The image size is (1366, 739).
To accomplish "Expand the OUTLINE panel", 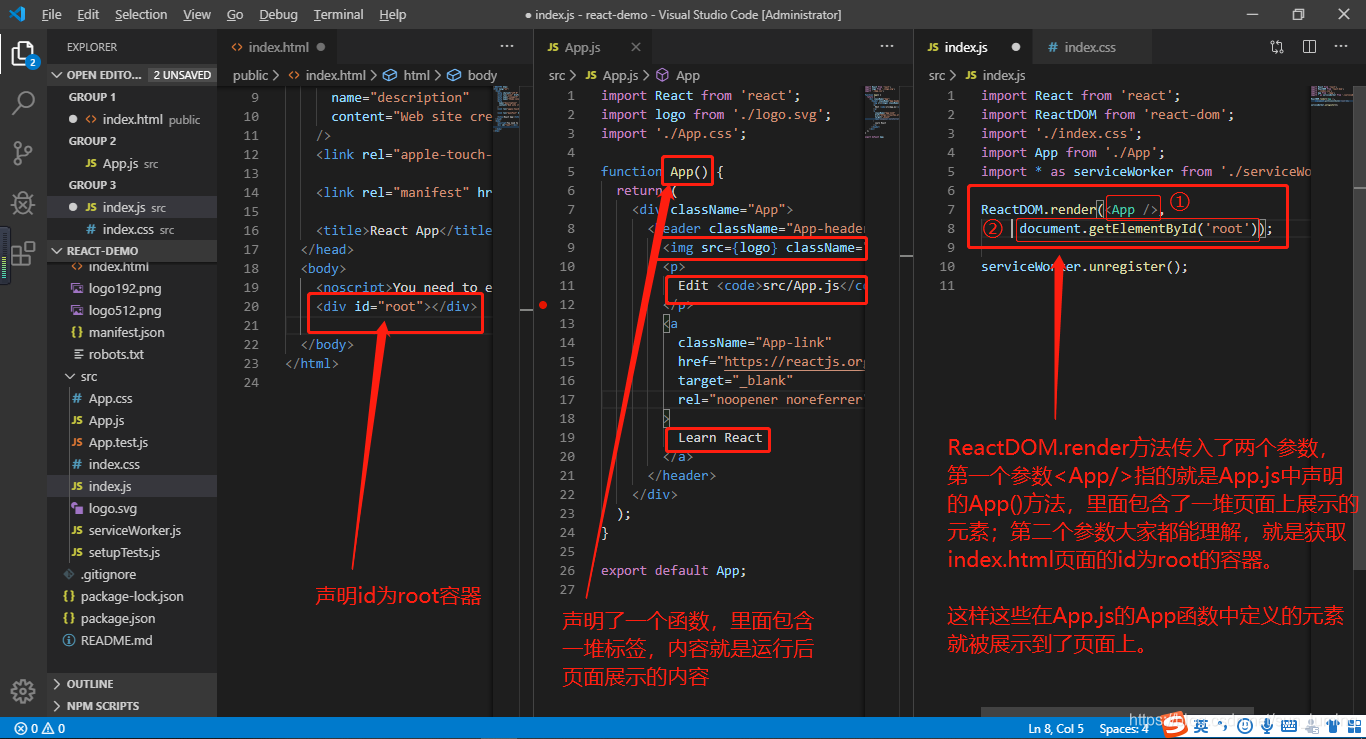I will [x=131, y=684].
